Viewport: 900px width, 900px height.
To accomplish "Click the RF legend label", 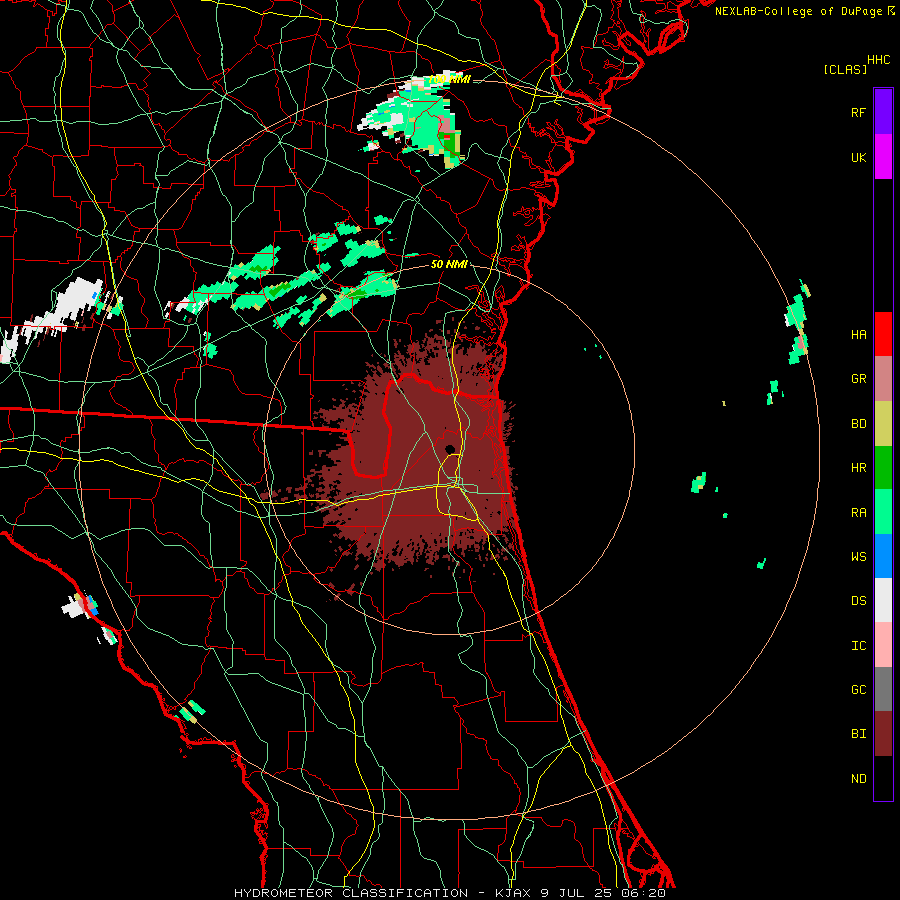I will [858, 112].
